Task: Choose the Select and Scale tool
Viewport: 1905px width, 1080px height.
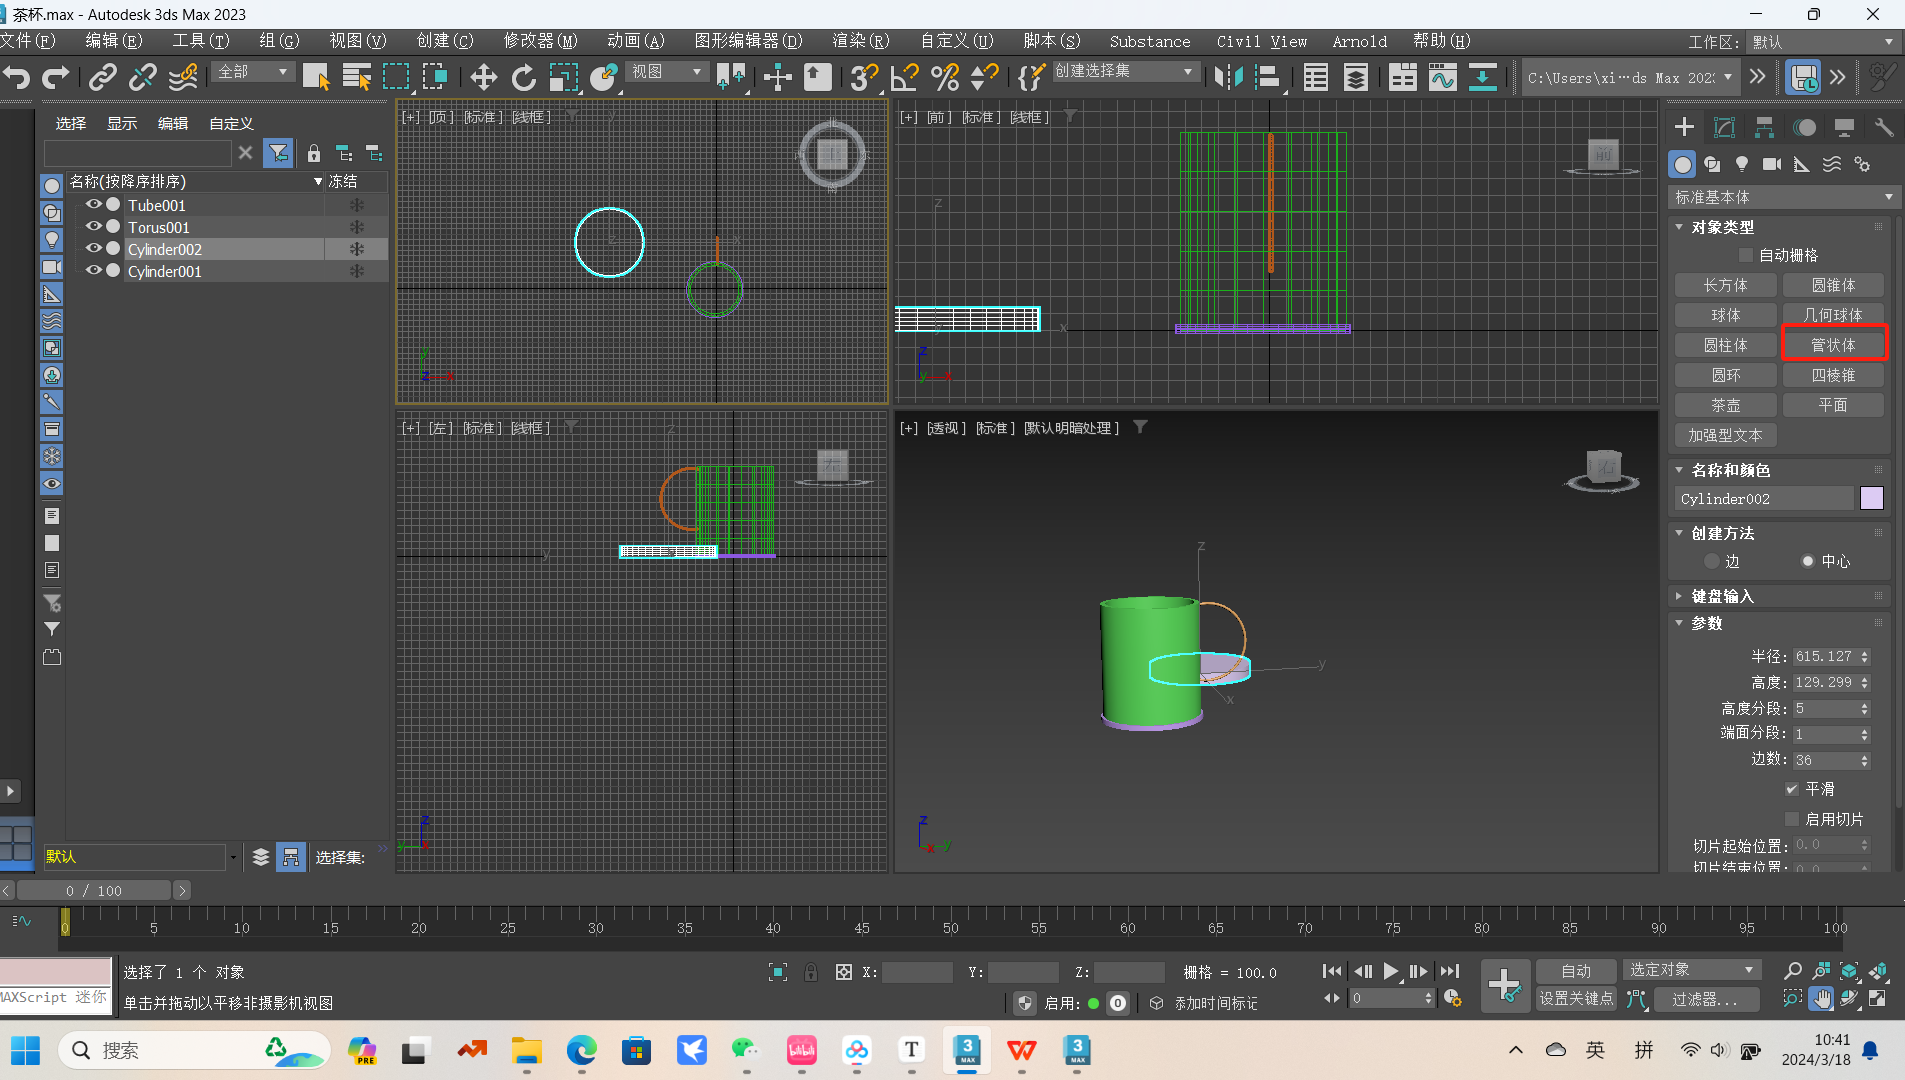Action: coord(564,77)
